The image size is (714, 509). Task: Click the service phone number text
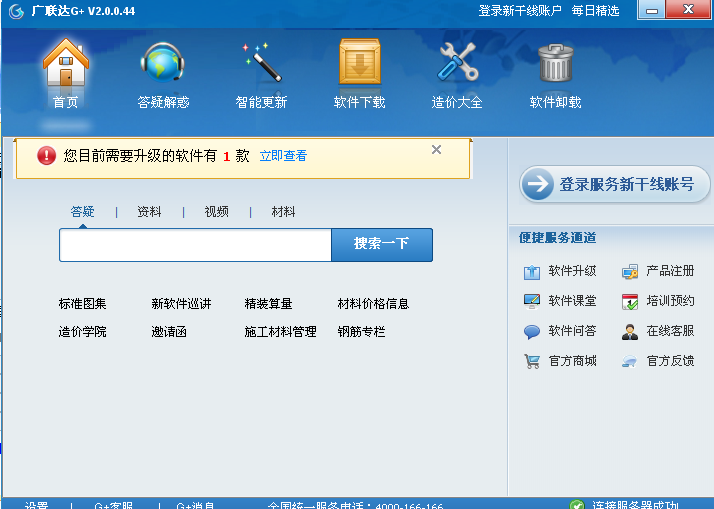(355, 505)
